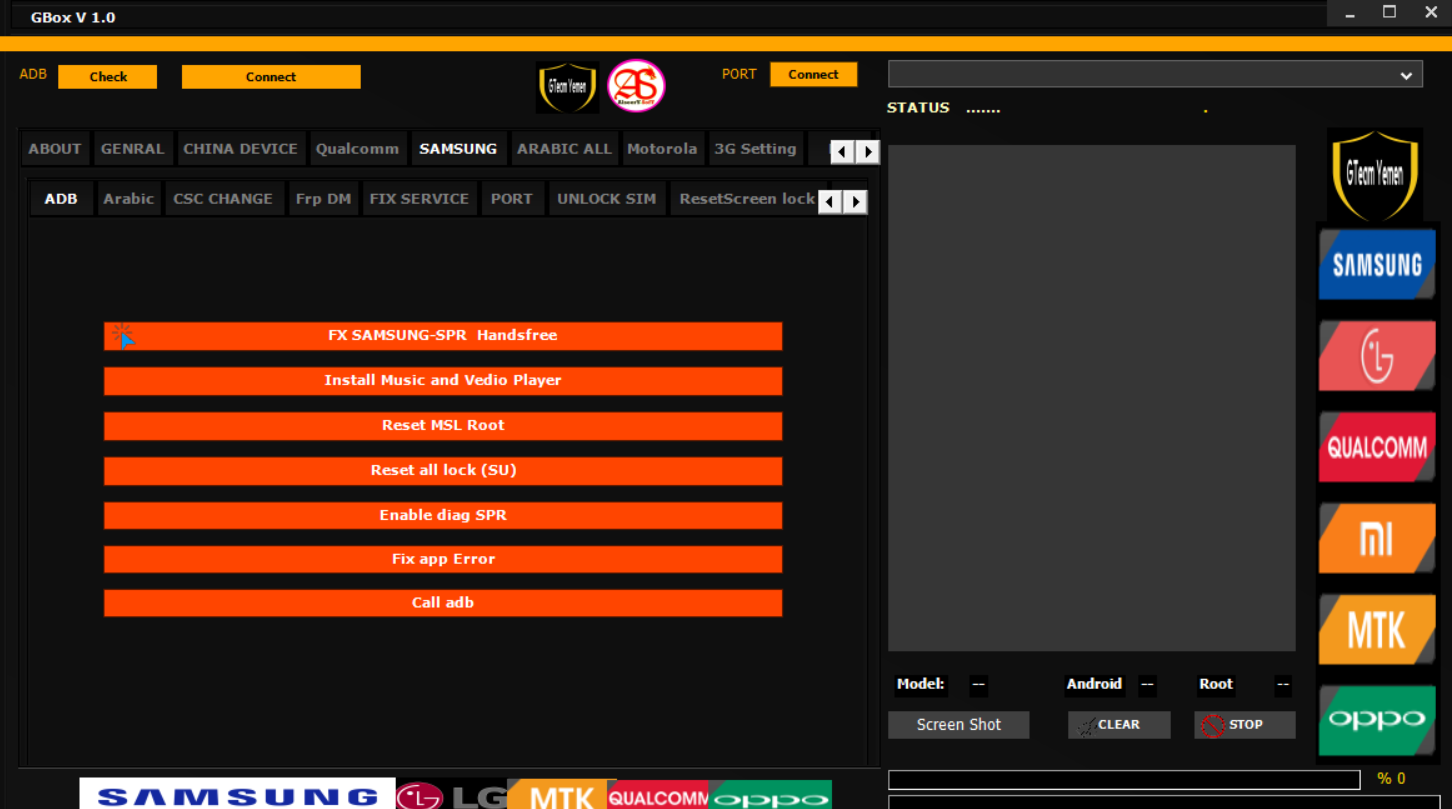Viewport: 1452px width, 809px height.
Task: Click STOP button with red icon
Action: [x=1244, y=725]
